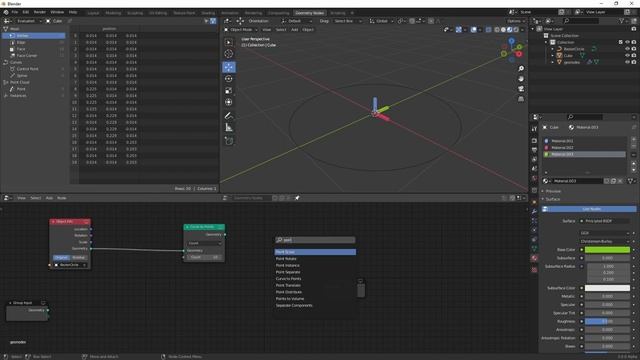Open the spreadsheet editor type selector
This screenshot has height=360, width=640.
8,21
